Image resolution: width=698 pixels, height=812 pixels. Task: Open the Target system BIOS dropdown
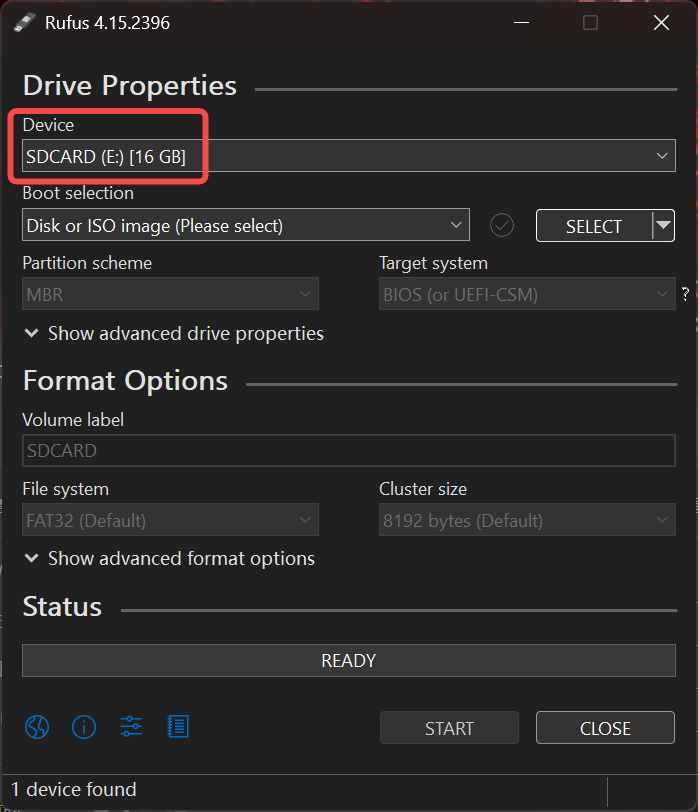click(x=527, y=294)
